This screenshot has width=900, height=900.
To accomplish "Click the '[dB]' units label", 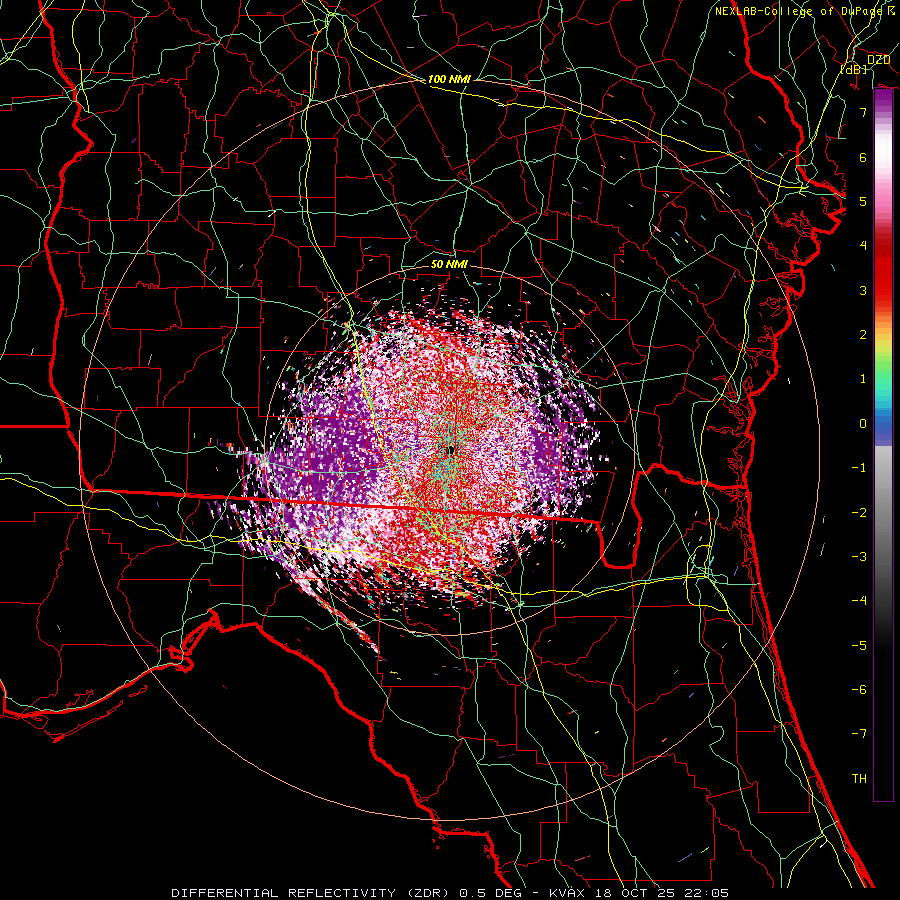I will coord(854,69).
